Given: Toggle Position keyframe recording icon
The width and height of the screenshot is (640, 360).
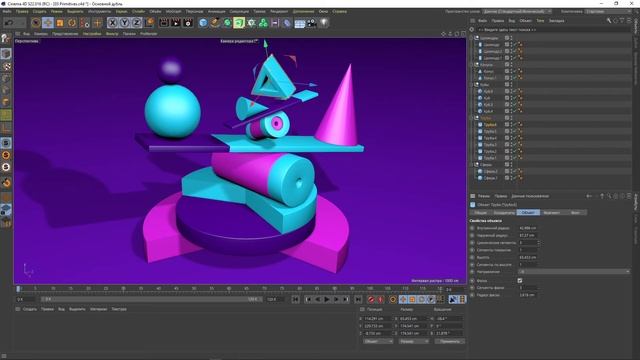Looking at the screenshot, I should pyautogui.click(x=403, y=300).
